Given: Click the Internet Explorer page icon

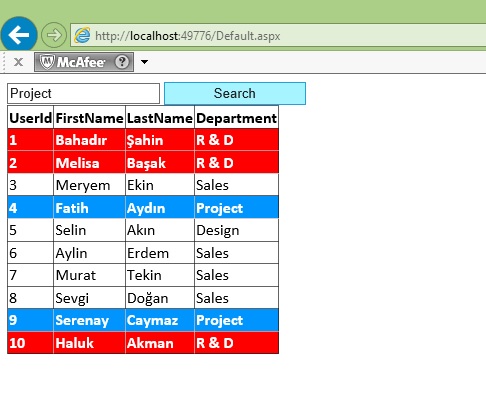Looking at the screenshot, I should click(82, 35).
